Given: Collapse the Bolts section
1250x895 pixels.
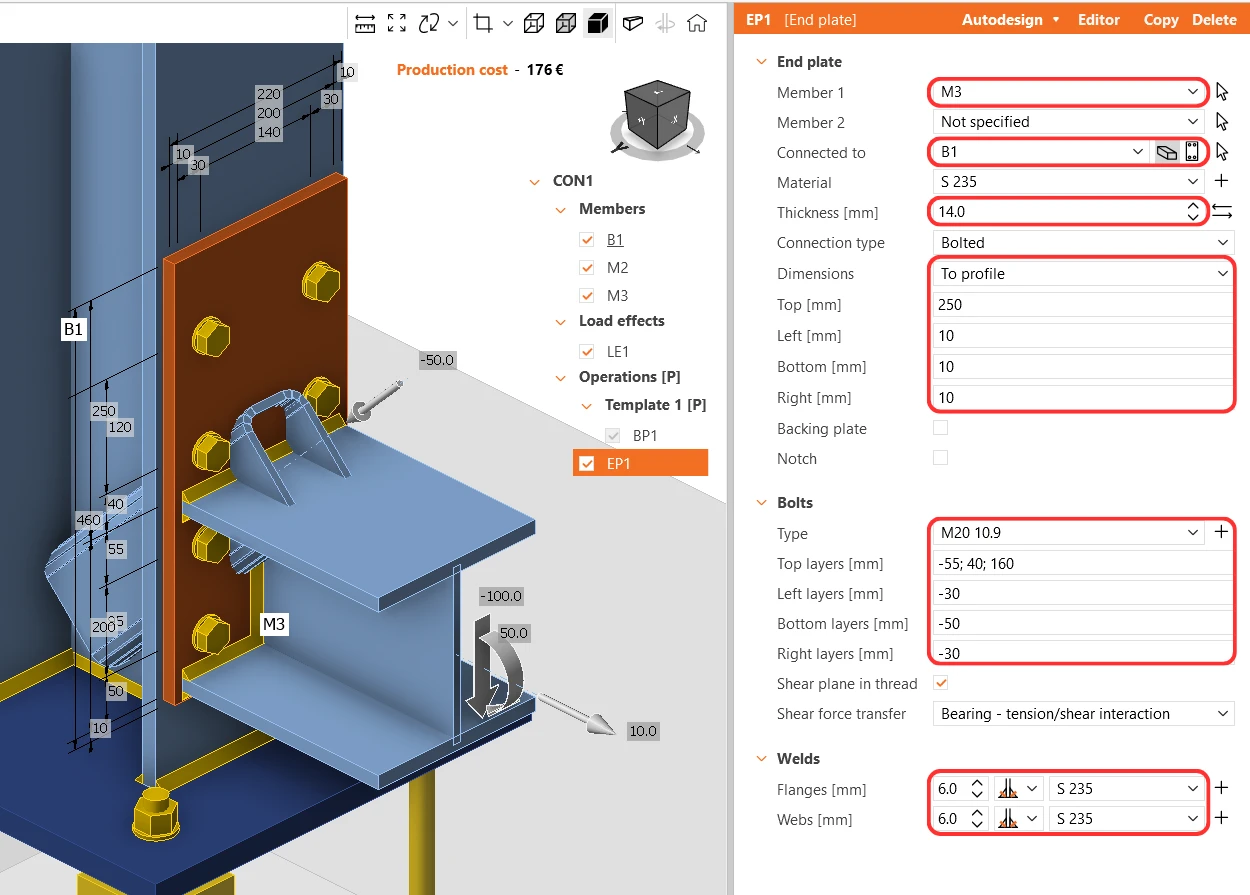Looking at the screenshot, I should coord(761,503).
